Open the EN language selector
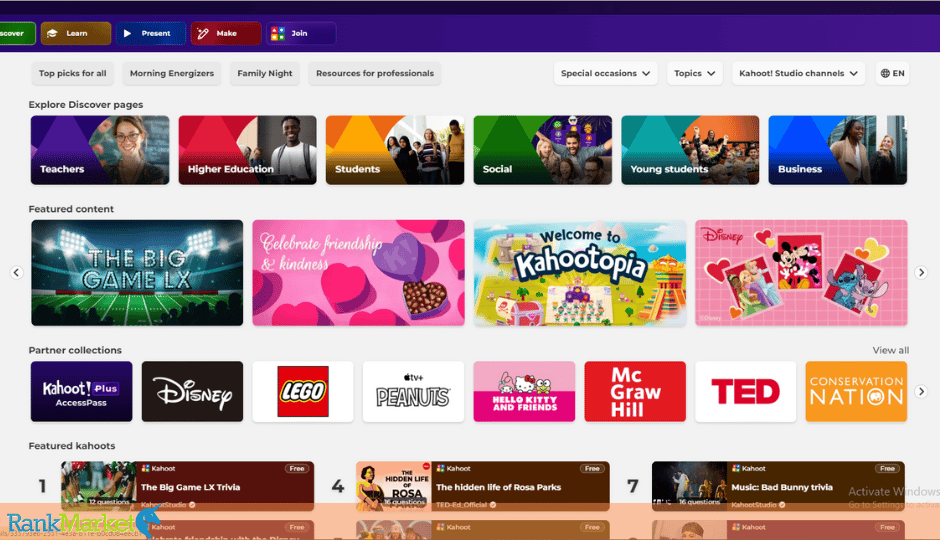Image resolution: width=940 pixels, height=540 pixels. pos(892,73)
